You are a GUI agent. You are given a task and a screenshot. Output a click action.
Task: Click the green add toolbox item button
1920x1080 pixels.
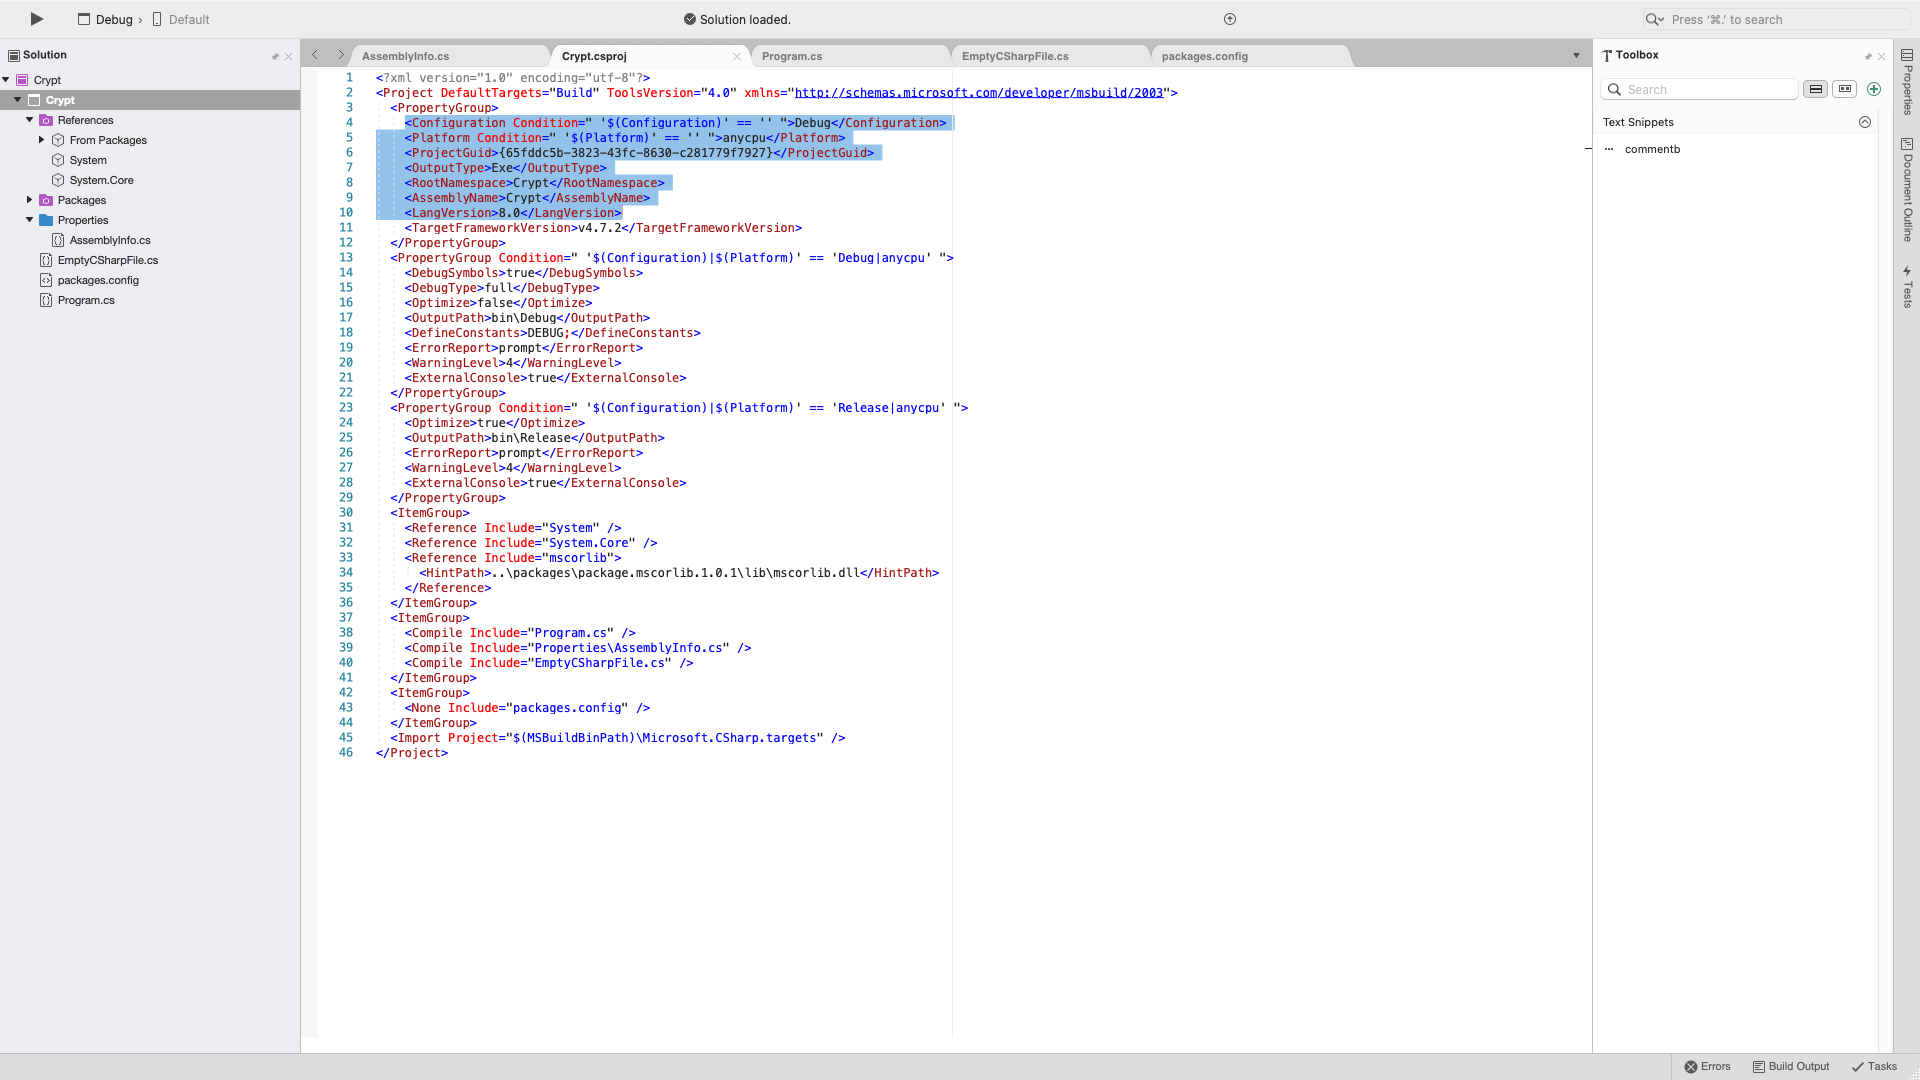tap(1874, 89)
